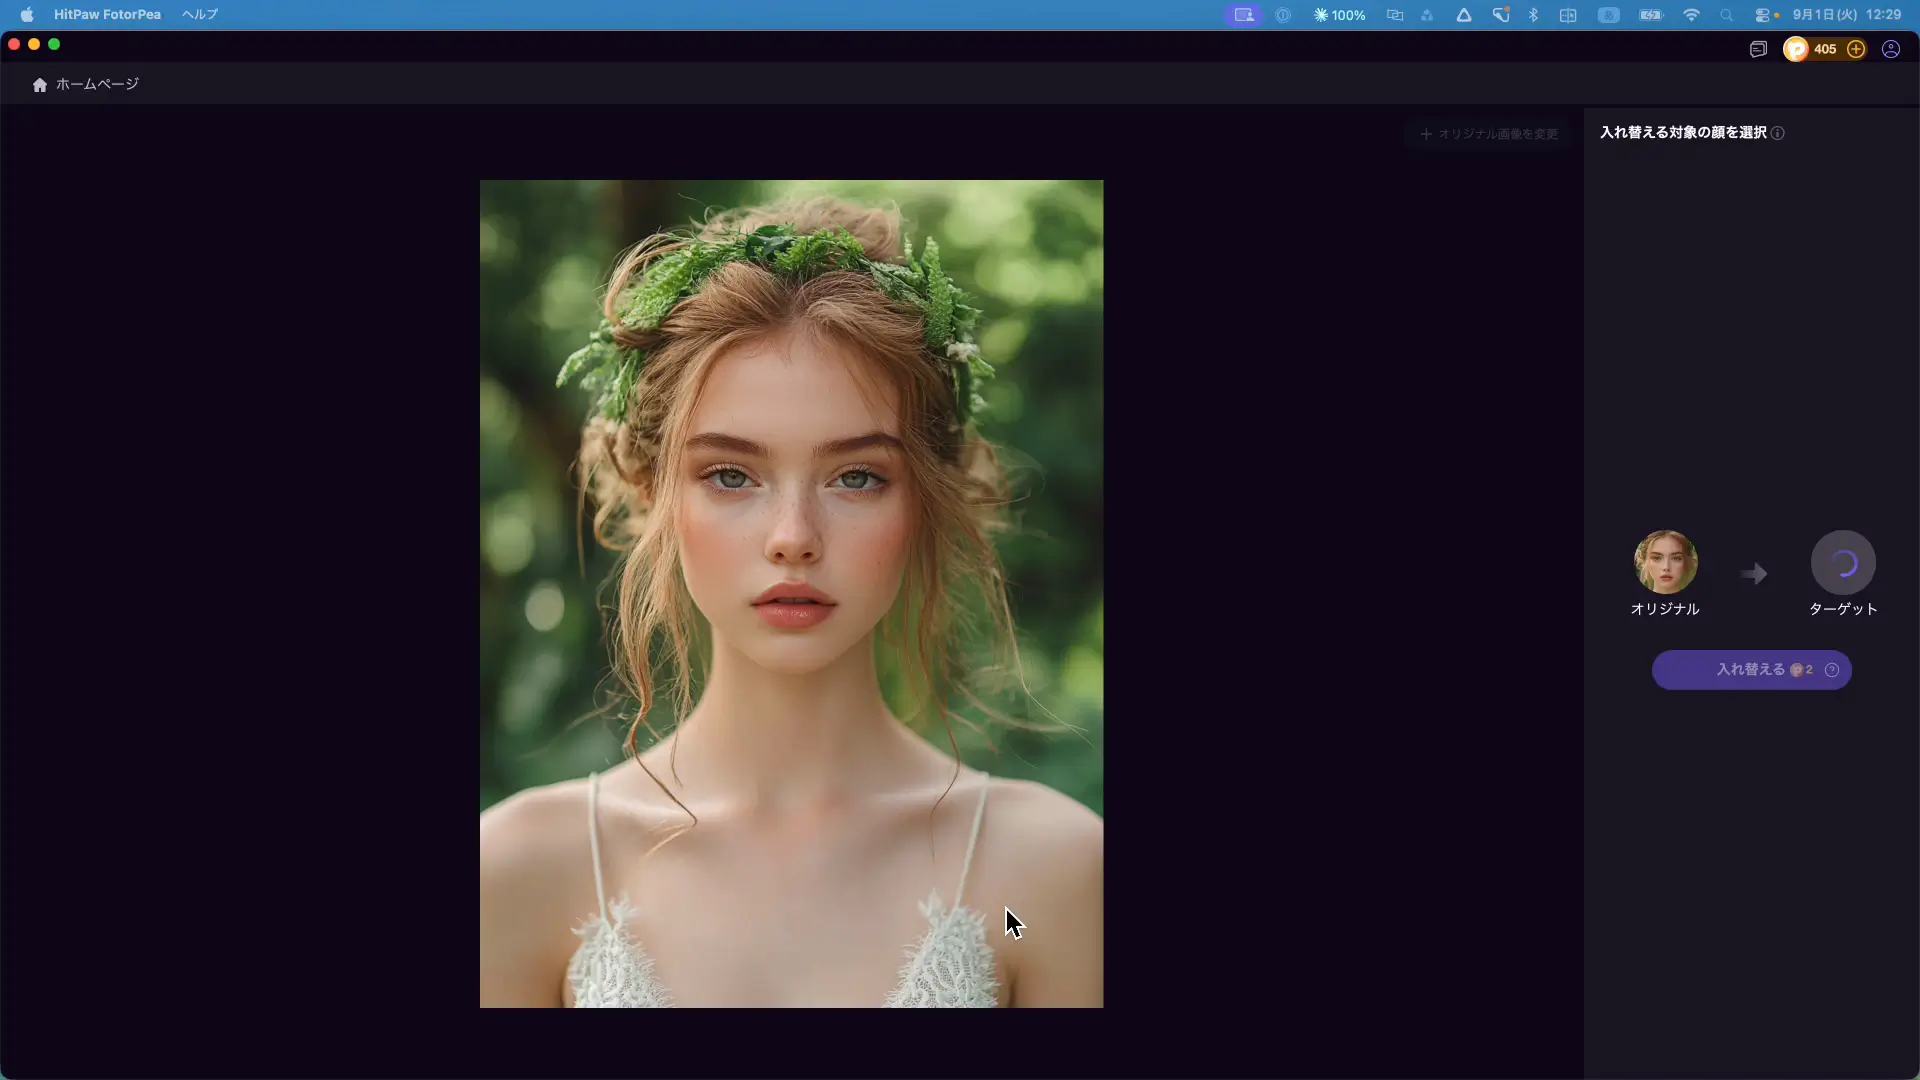Click オリジナル画像を変更 button
The width and height of the screenshot is (1920, 1080).
(x=1489, y=134)
